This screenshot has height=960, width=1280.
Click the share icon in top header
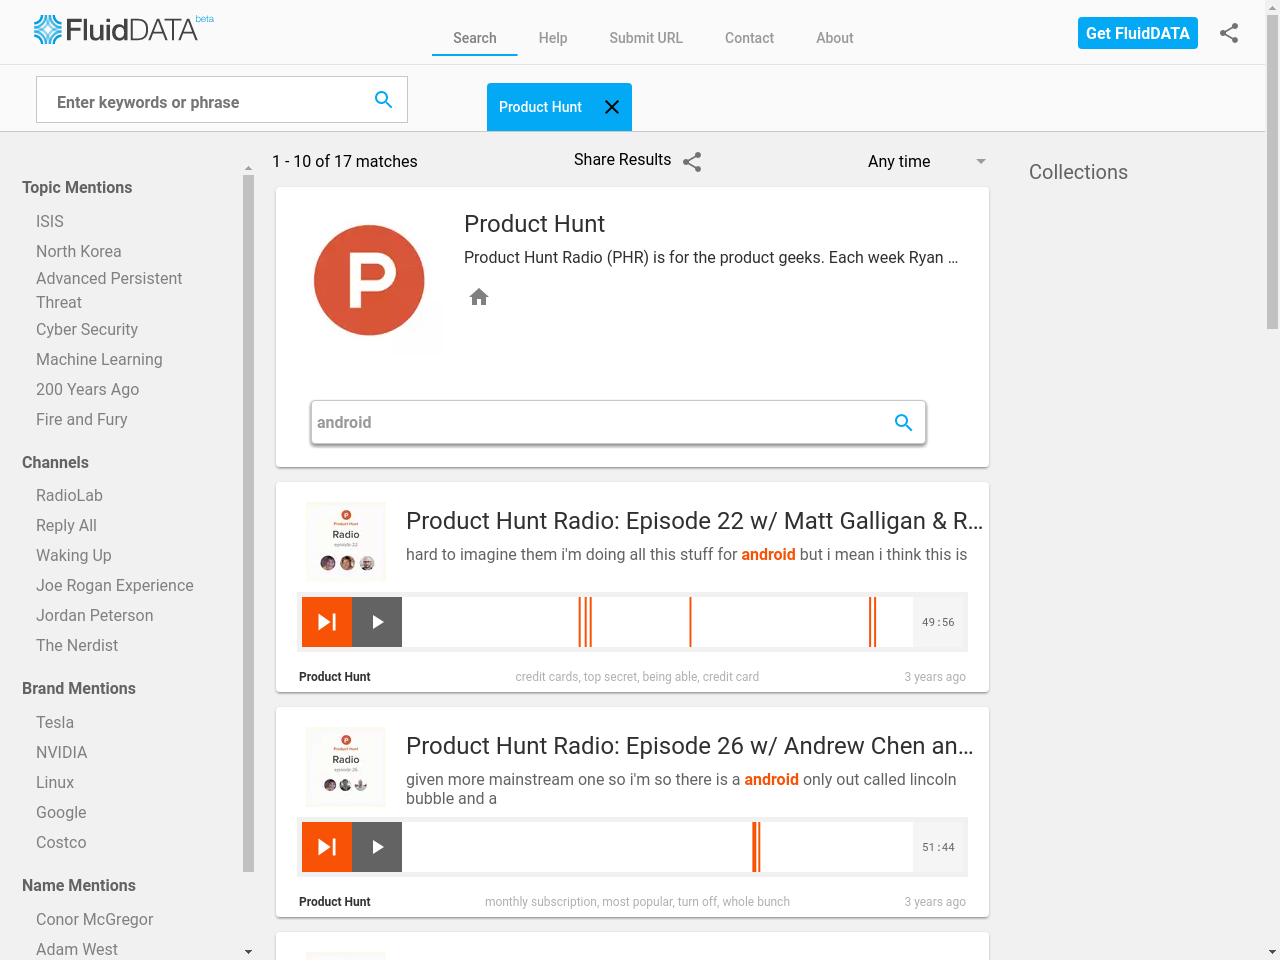click(1229, 33)
